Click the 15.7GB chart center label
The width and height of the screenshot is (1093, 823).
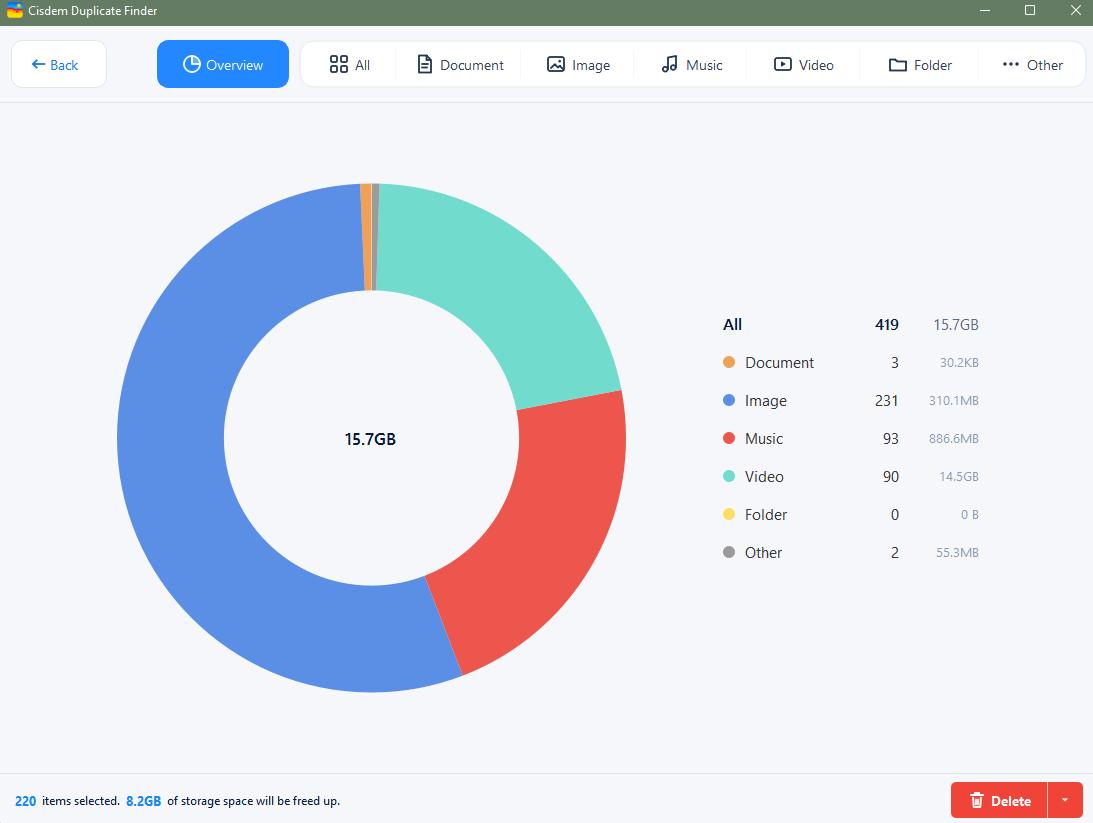(370, 439)
